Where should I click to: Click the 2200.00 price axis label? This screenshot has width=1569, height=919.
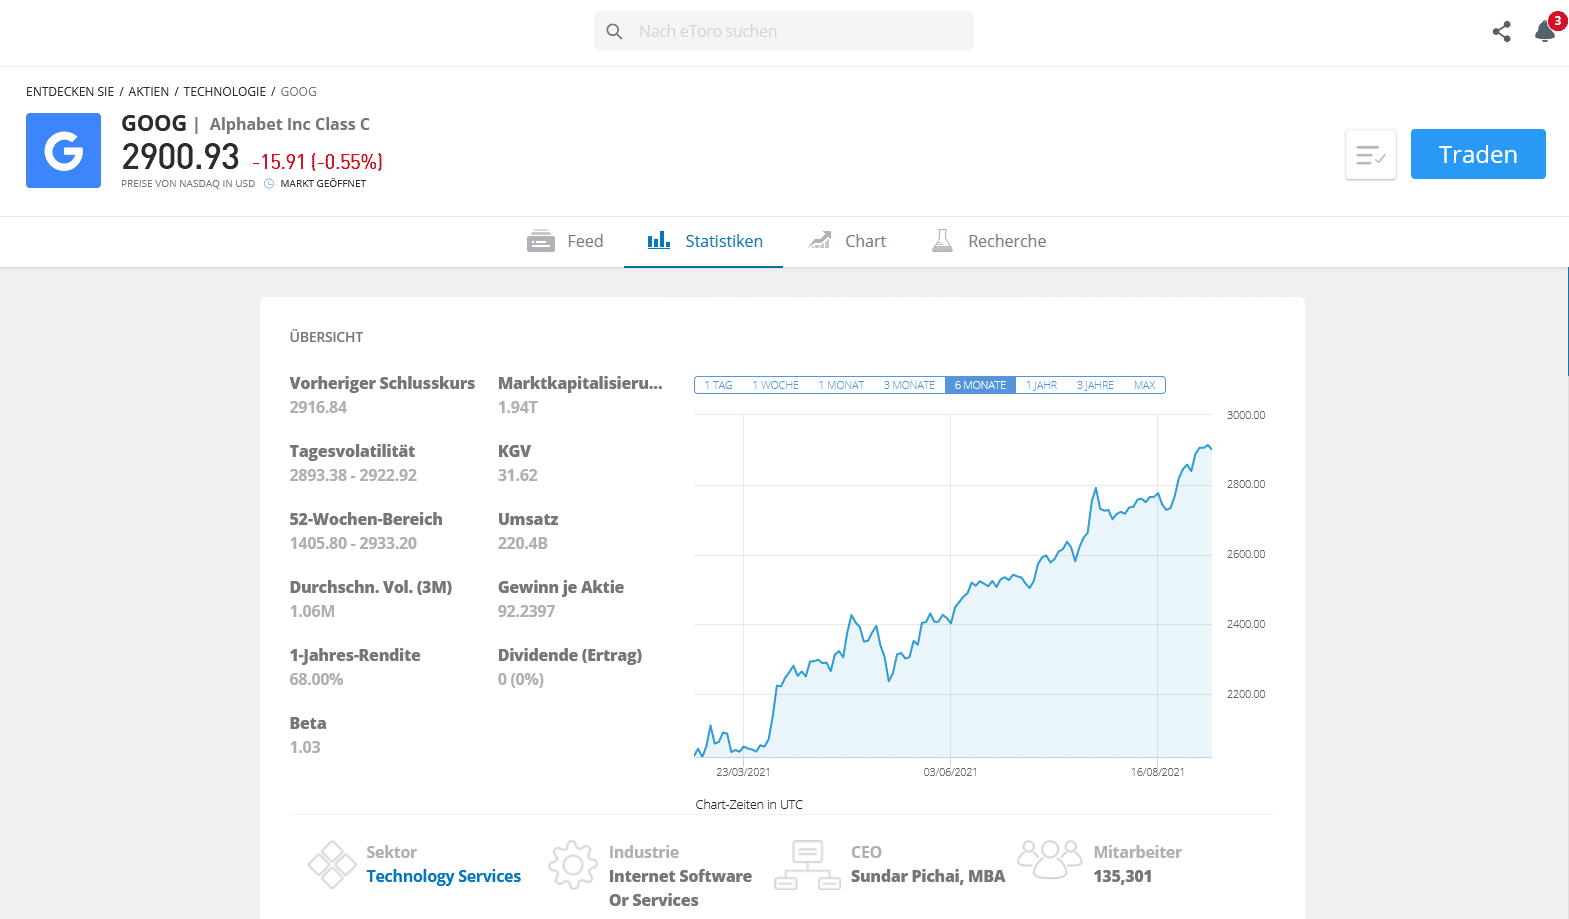click(x=1246, y=694)
